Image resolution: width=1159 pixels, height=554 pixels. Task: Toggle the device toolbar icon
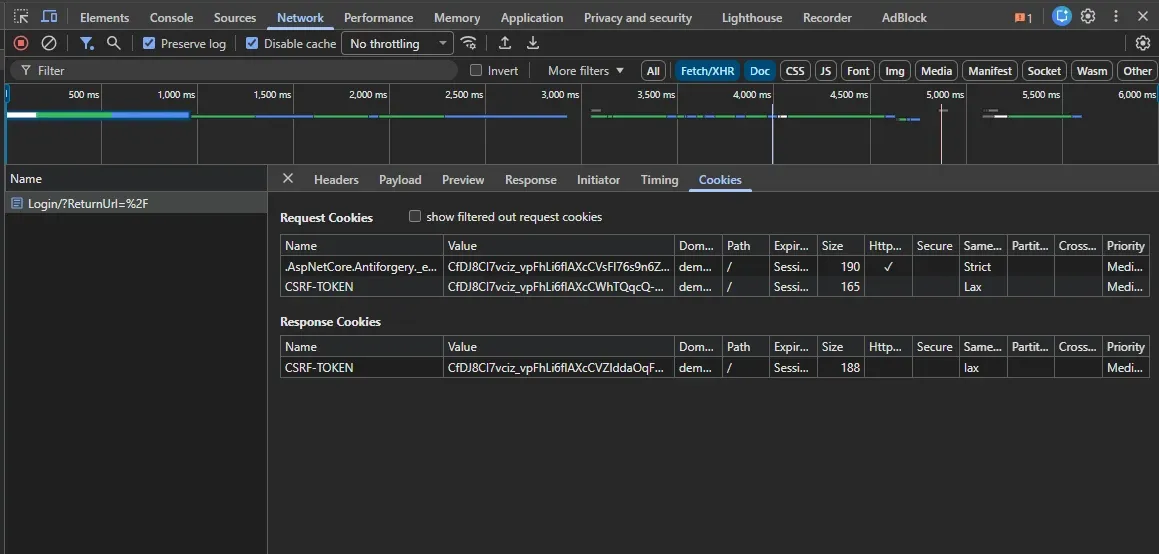50,16
